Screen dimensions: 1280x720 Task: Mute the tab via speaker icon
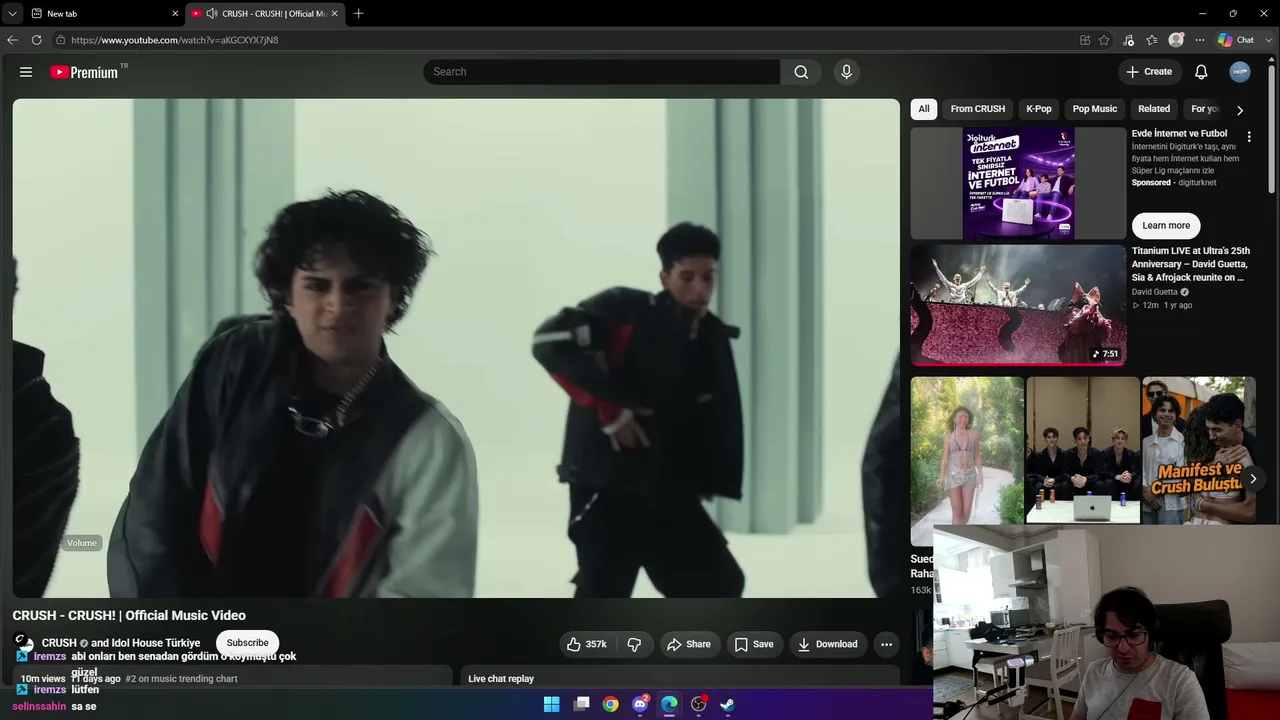point(212,13)
